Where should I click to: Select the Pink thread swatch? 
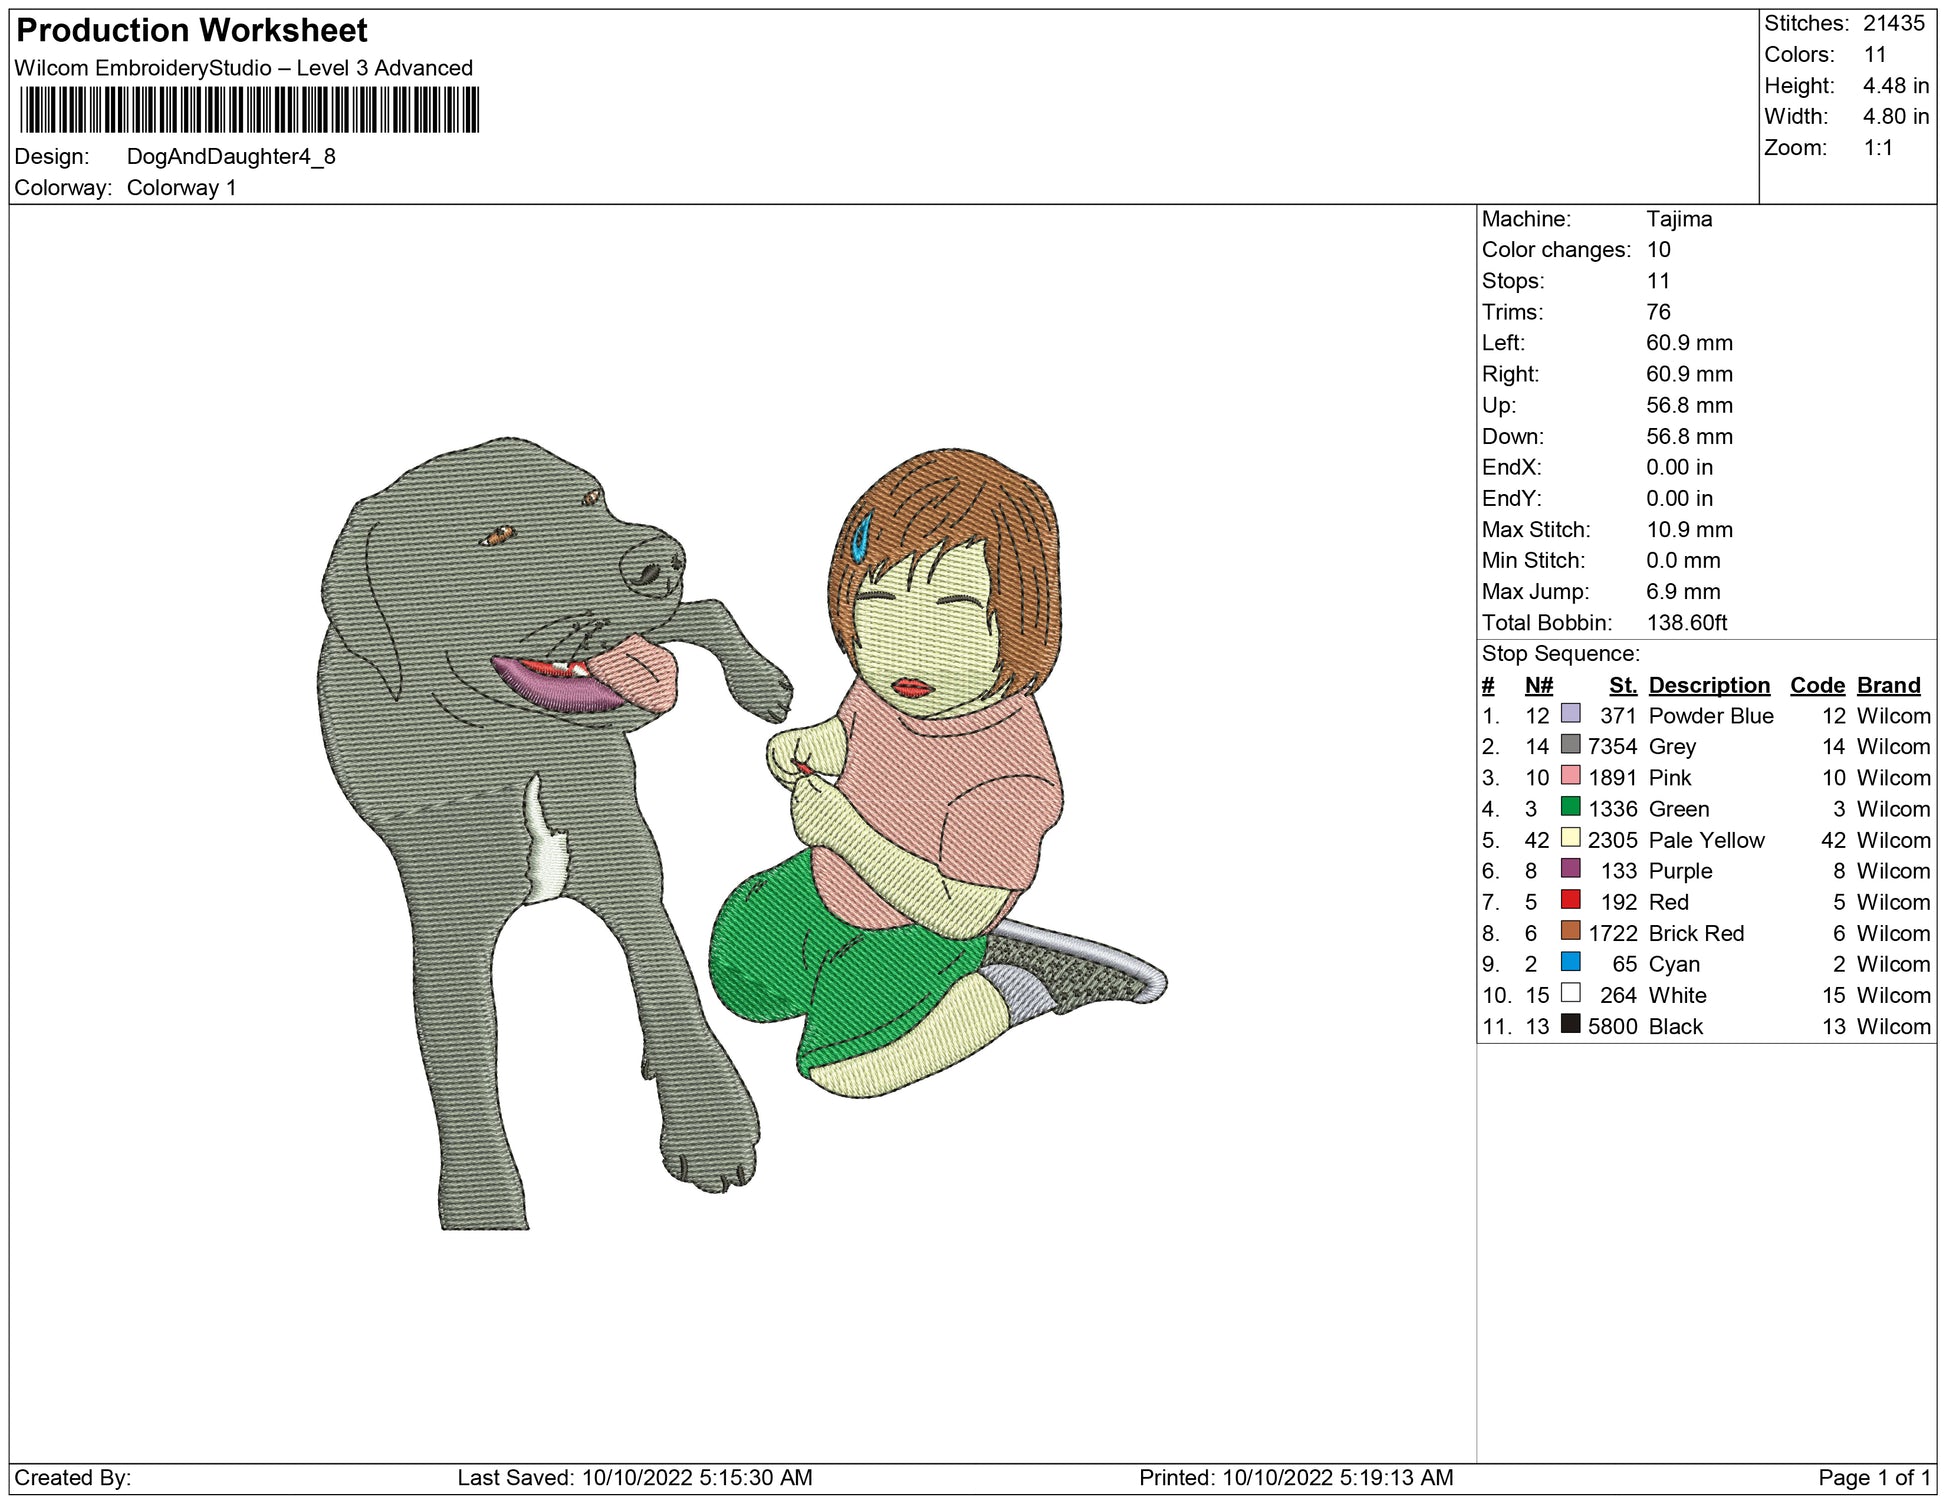tap(1570, 776)
